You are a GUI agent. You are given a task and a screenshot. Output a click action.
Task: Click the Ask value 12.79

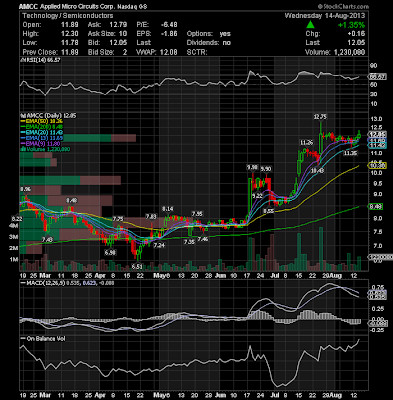click(x=118, y=25)
